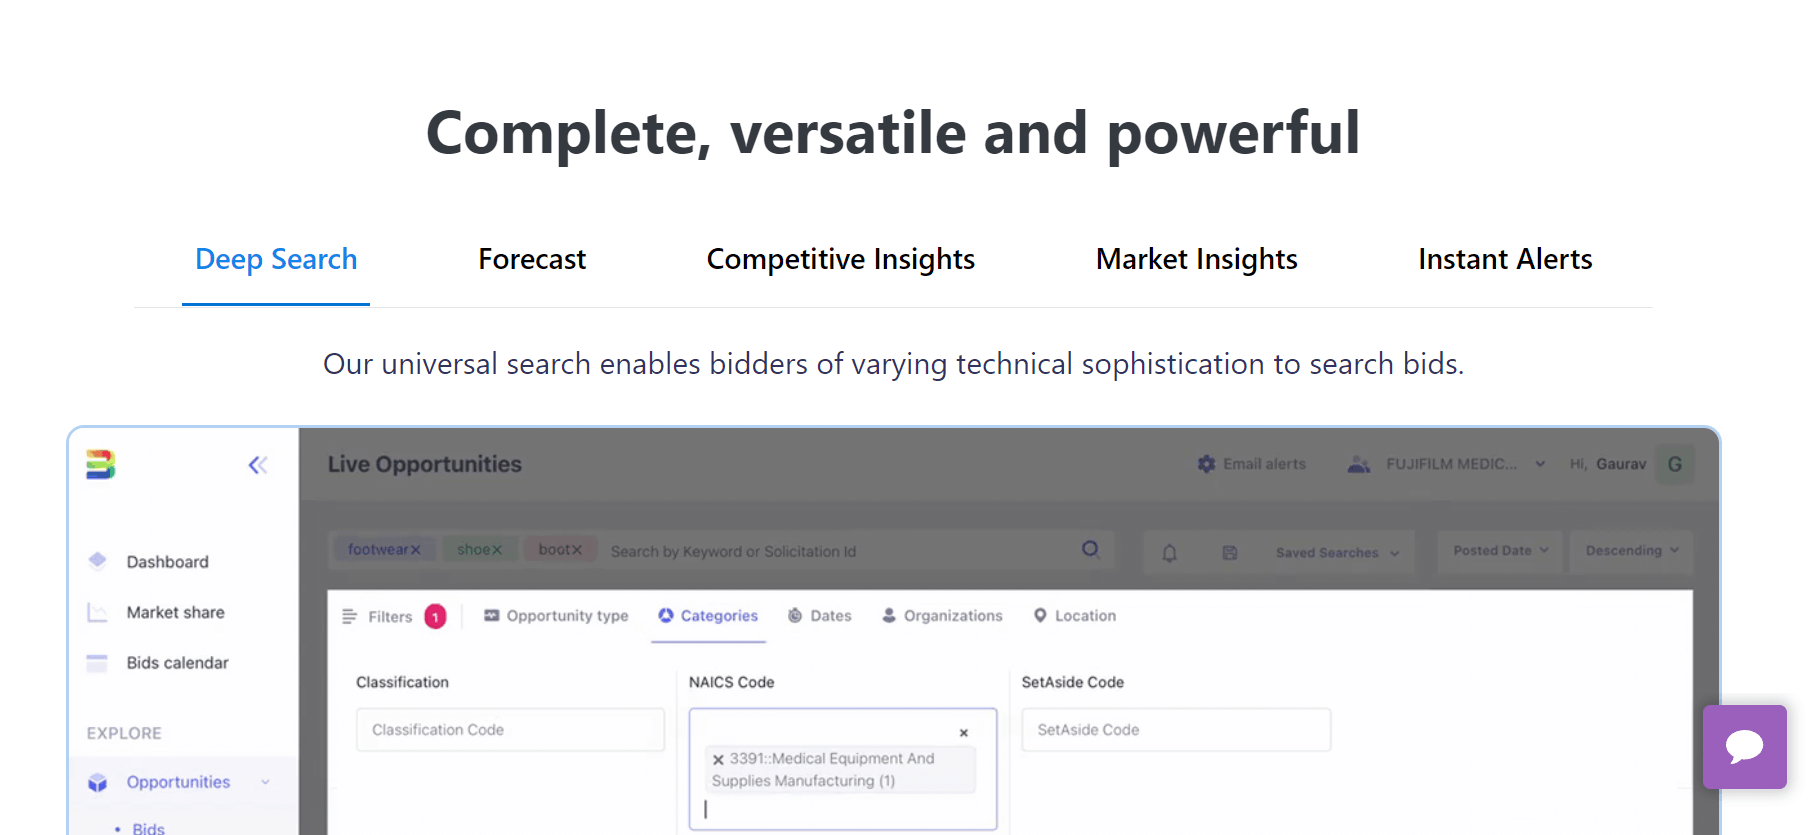Remove the 3391 Medical Equipment NAICS tag
Image resolution: width=1815 pixels, height=835 pixels.
(x=718, y=760)
